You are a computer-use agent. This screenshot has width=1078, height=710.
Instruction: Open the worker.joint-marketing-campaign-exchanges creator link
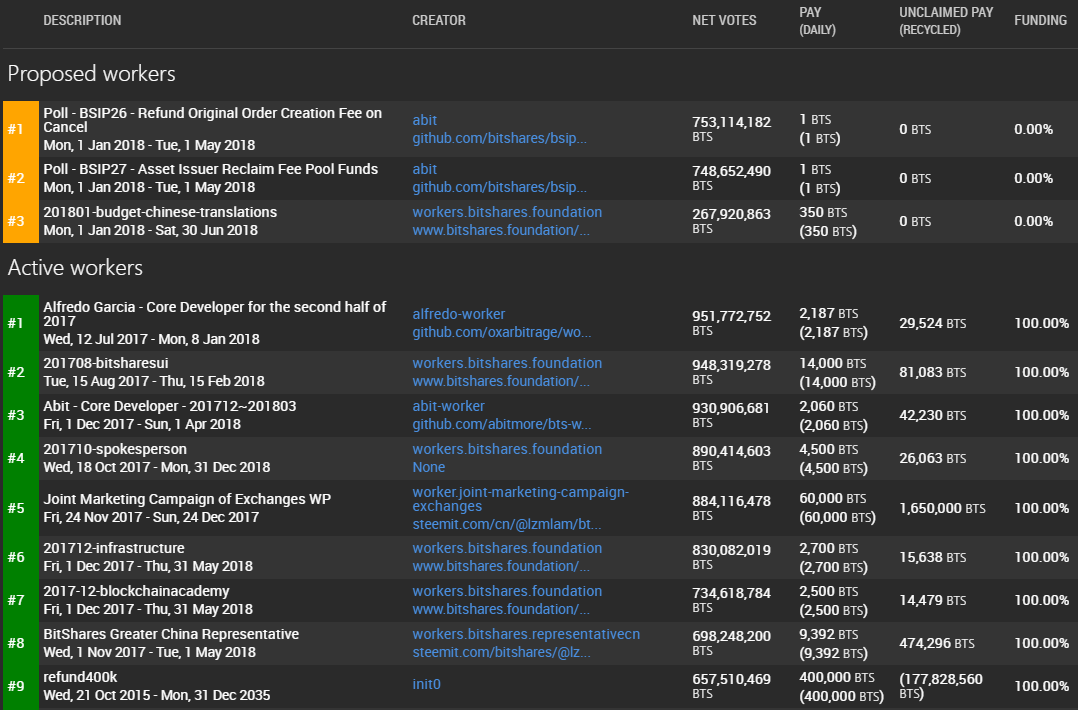click(x=520, y=499)
